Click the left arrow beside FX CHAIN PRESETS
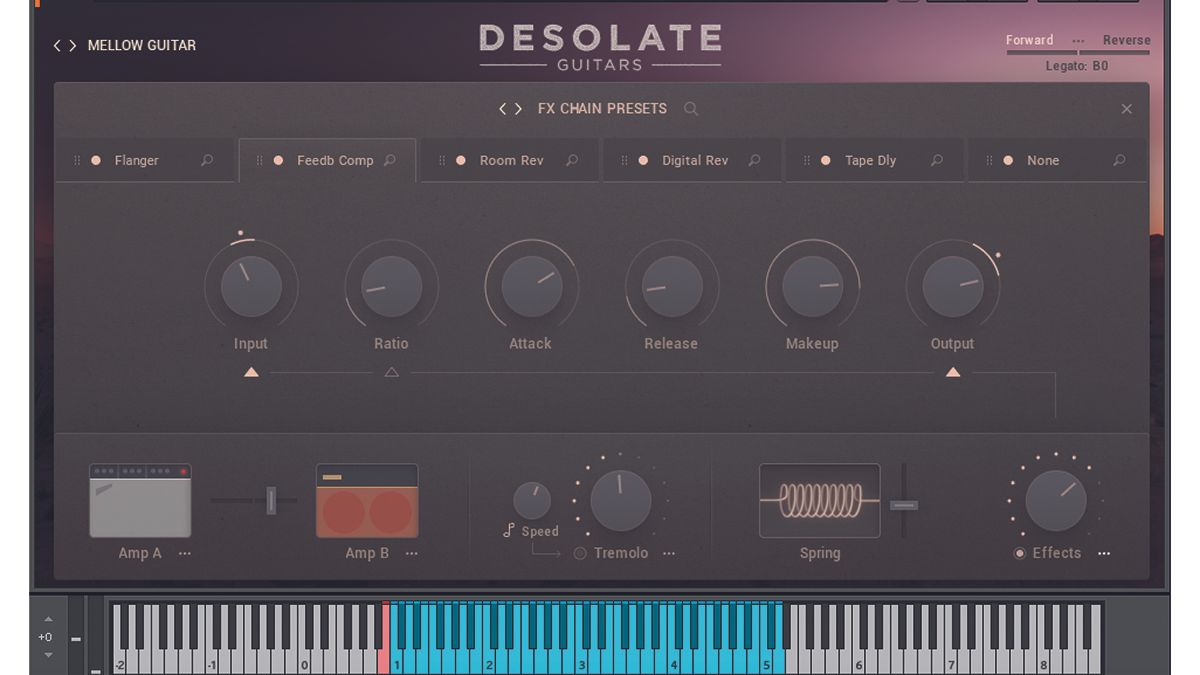Viewport: 1200px width, 675px height. pyautogui.click(x=505, y=108)
